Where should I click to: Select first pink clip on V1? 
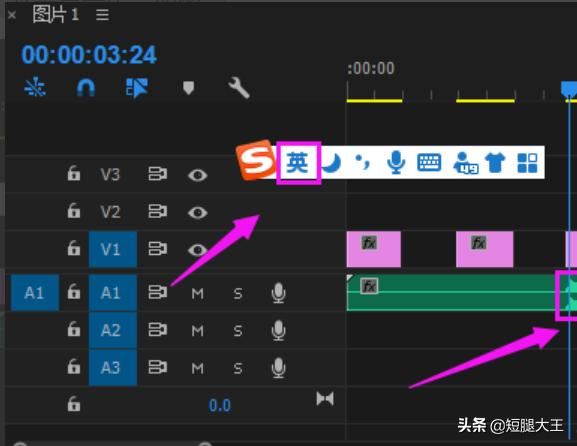374,249
